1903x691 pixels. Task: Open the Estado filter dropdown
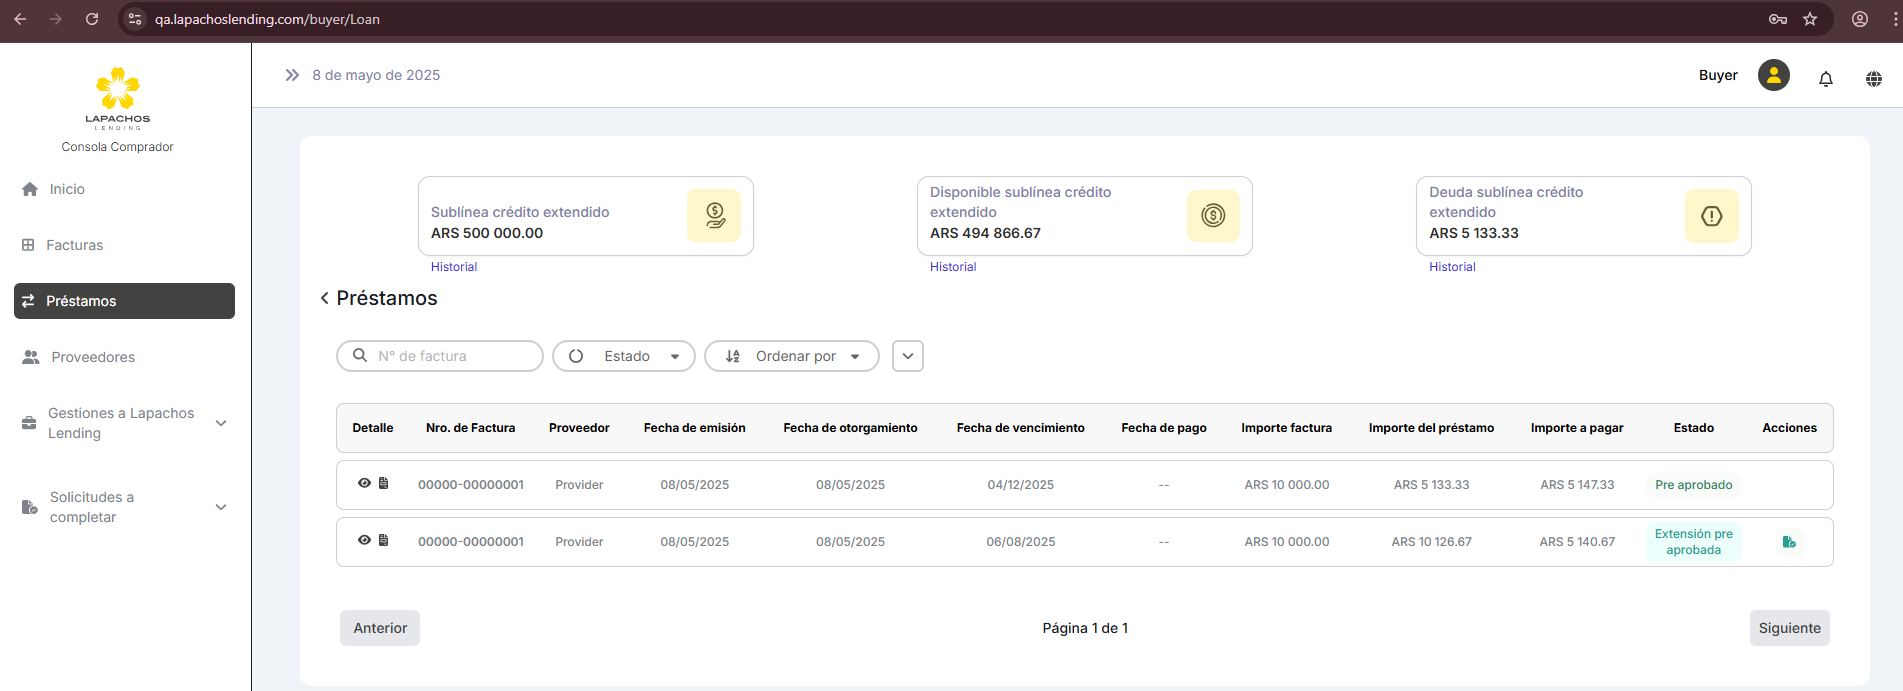pos(624,356)
